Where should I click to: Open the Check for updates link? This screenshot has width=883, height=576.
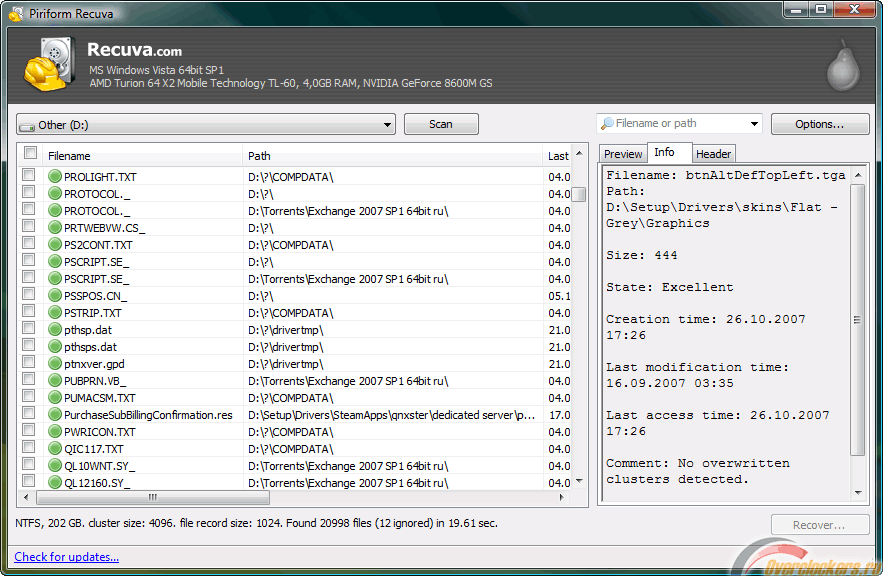pos(66,557)
